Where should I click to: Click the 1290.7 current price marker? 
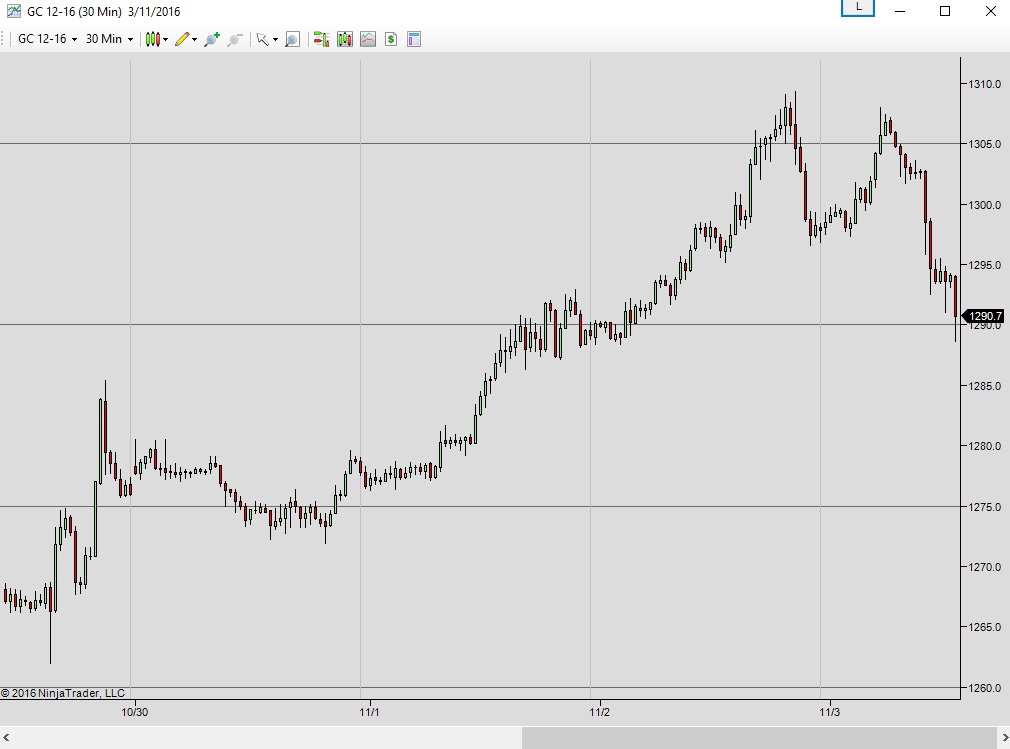tap(983, 316)
